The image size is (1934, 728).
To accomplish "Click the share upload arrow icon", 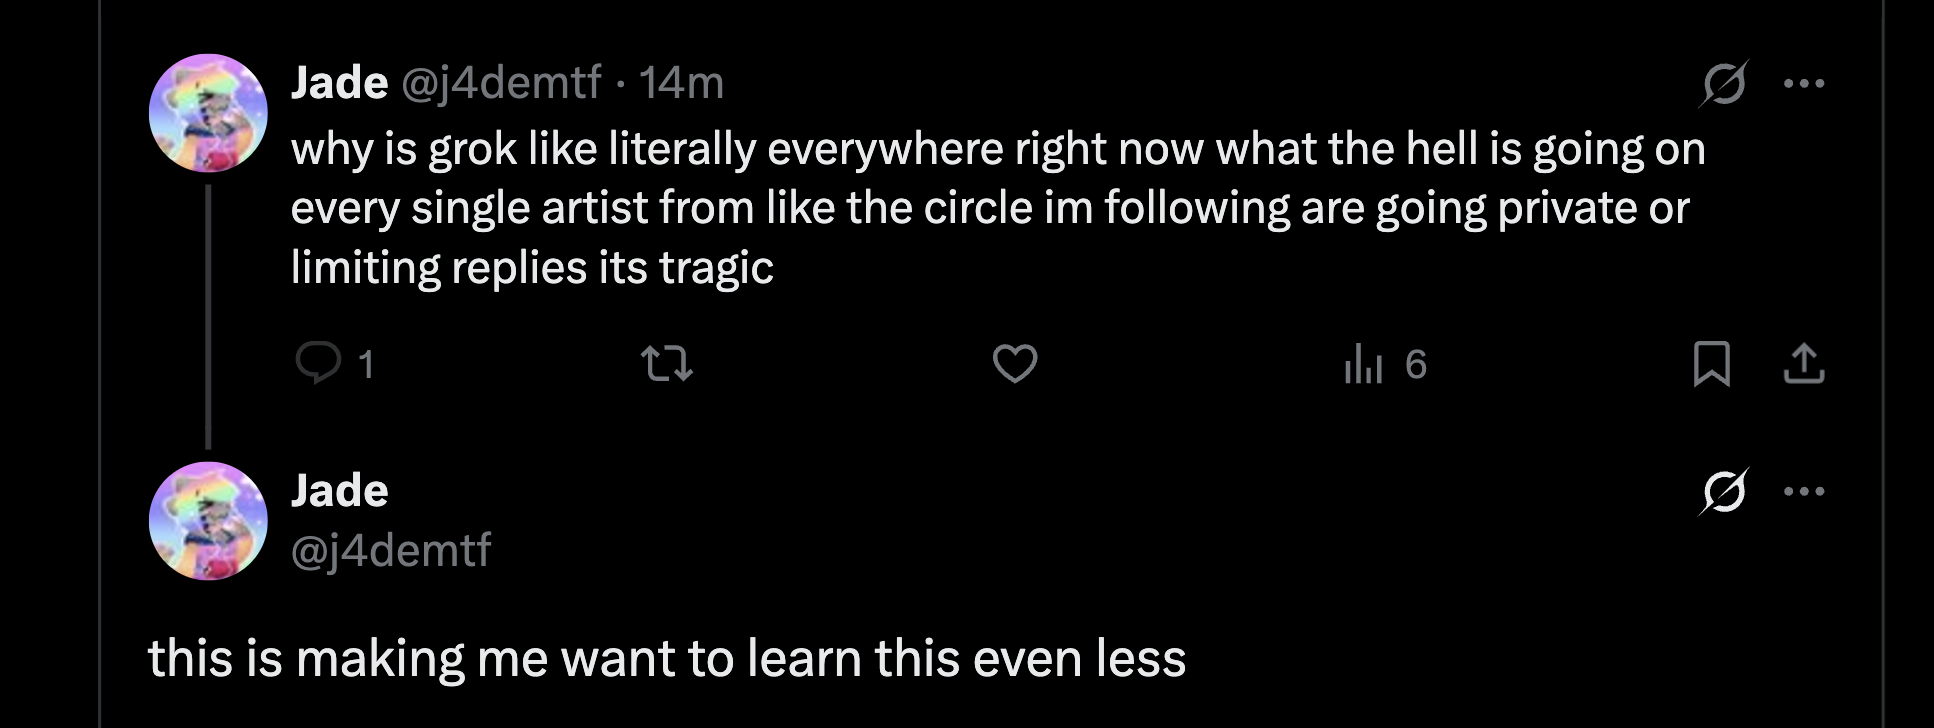I will click(x=1804, y=363).
